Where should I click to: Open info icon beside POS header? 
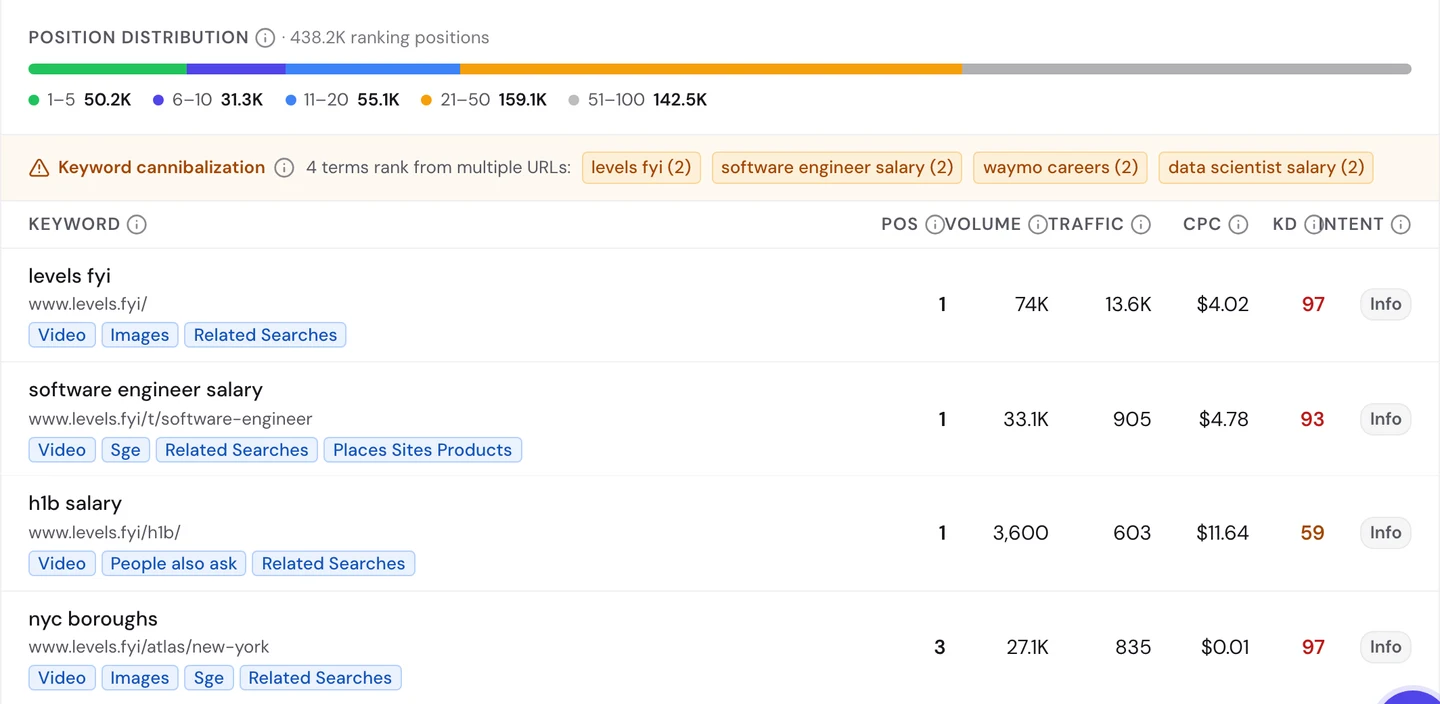[934, 225]
